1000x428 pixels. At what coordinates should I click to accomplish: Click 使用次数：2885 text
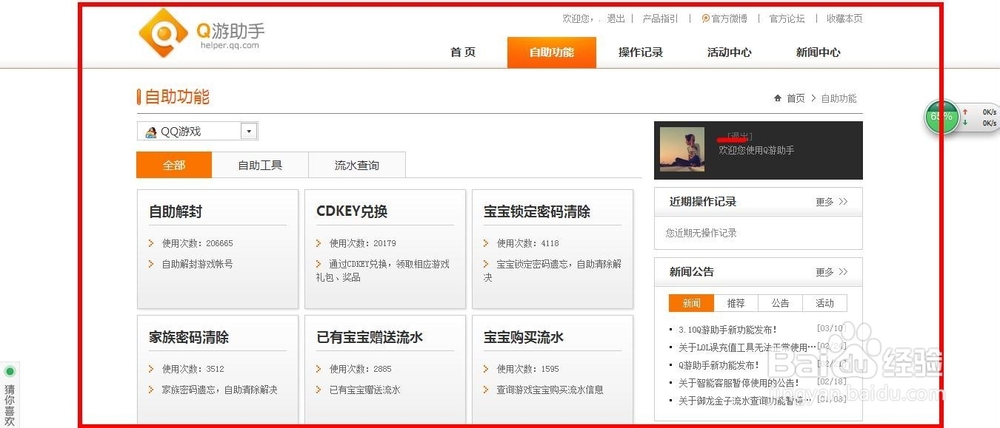(360, 369)
